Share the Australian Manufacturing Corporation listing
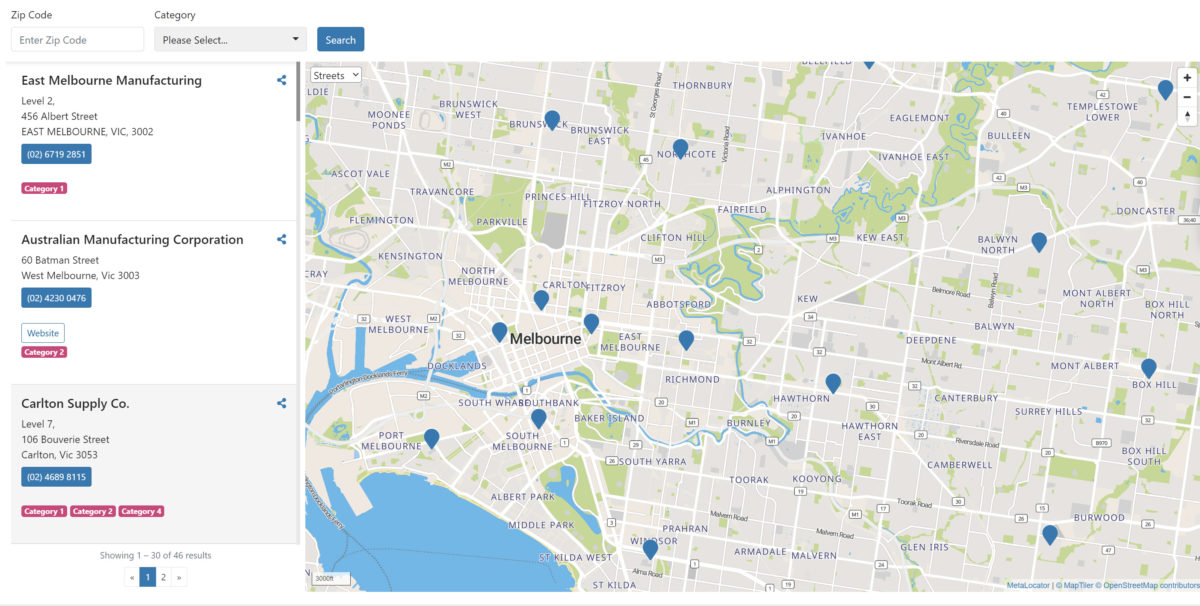This screenshot has width=1200, height=606. click(281, 239)
